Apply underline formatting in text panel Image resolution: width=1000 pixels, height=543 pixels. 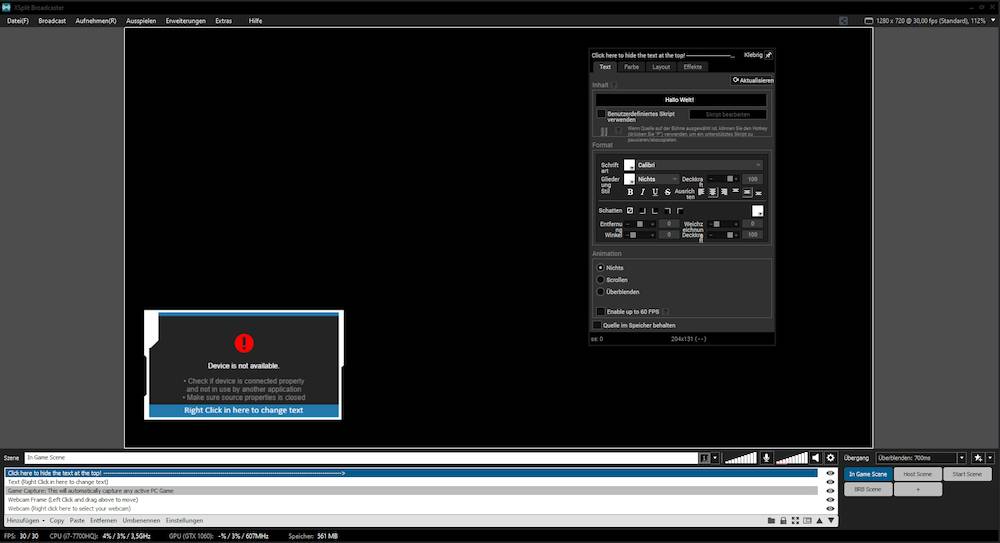[655, 192]
